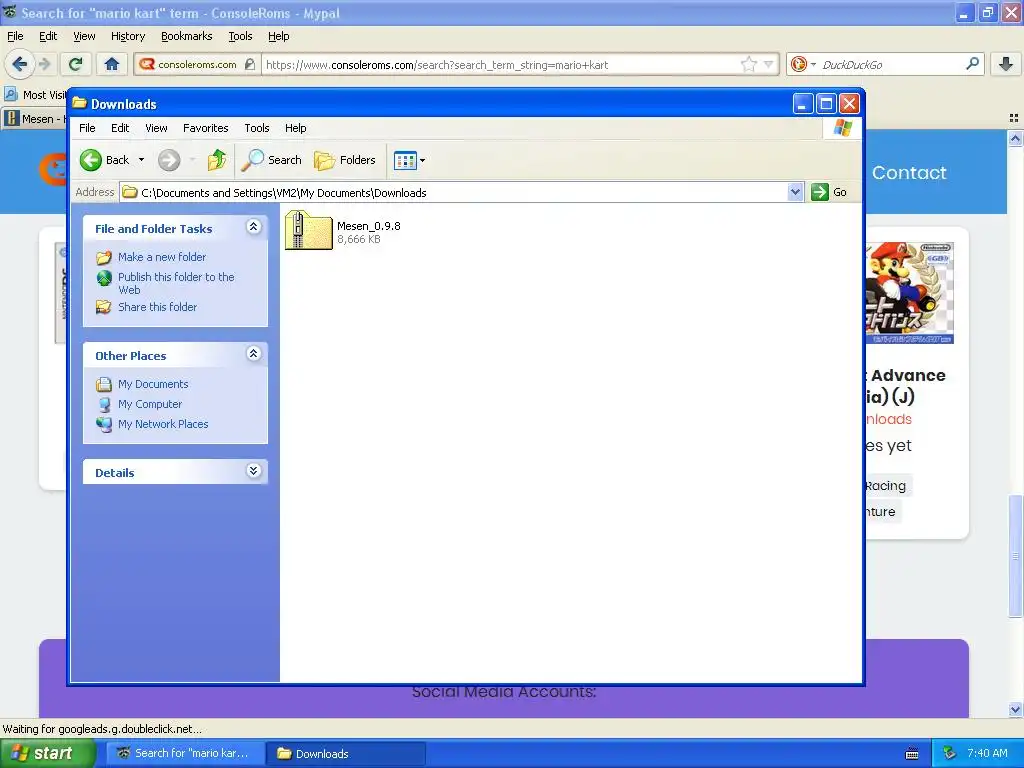Select the Mesen_0.9.8 zip file icon
Image resolution: width=1024 pixels, height=768 pixels.
[308, 230]
